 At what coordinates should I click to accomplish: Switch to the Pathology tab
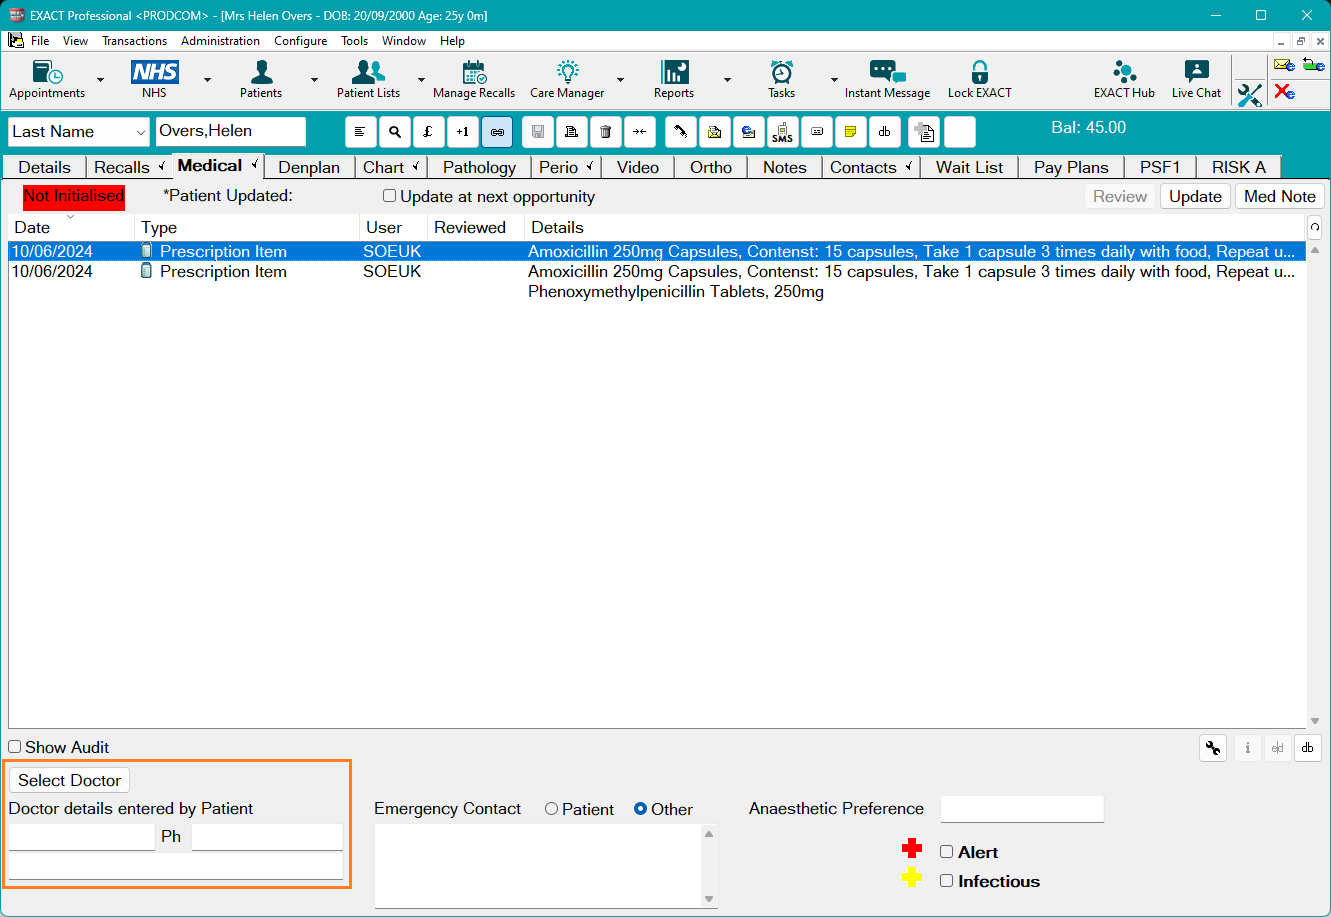(x=478, y=167)
